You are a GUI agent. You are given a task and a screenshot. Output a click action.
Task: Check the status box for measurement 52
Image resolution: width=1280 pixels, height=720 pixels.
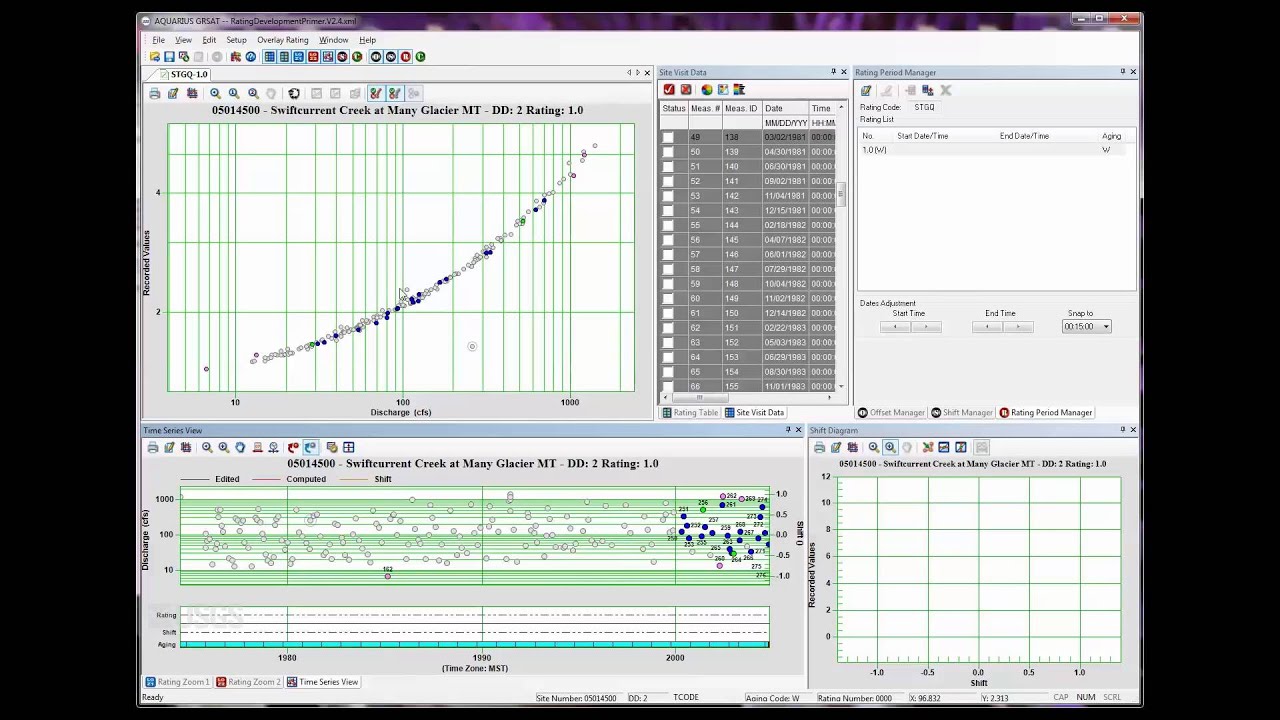click(x=668, y=181)
